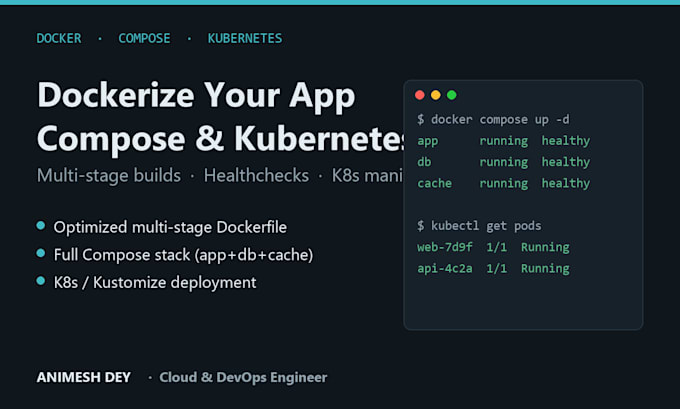Click the 'Healthchecks' subtitle text
The width and height of the screenshot is (680, 409).
[256, 176]
